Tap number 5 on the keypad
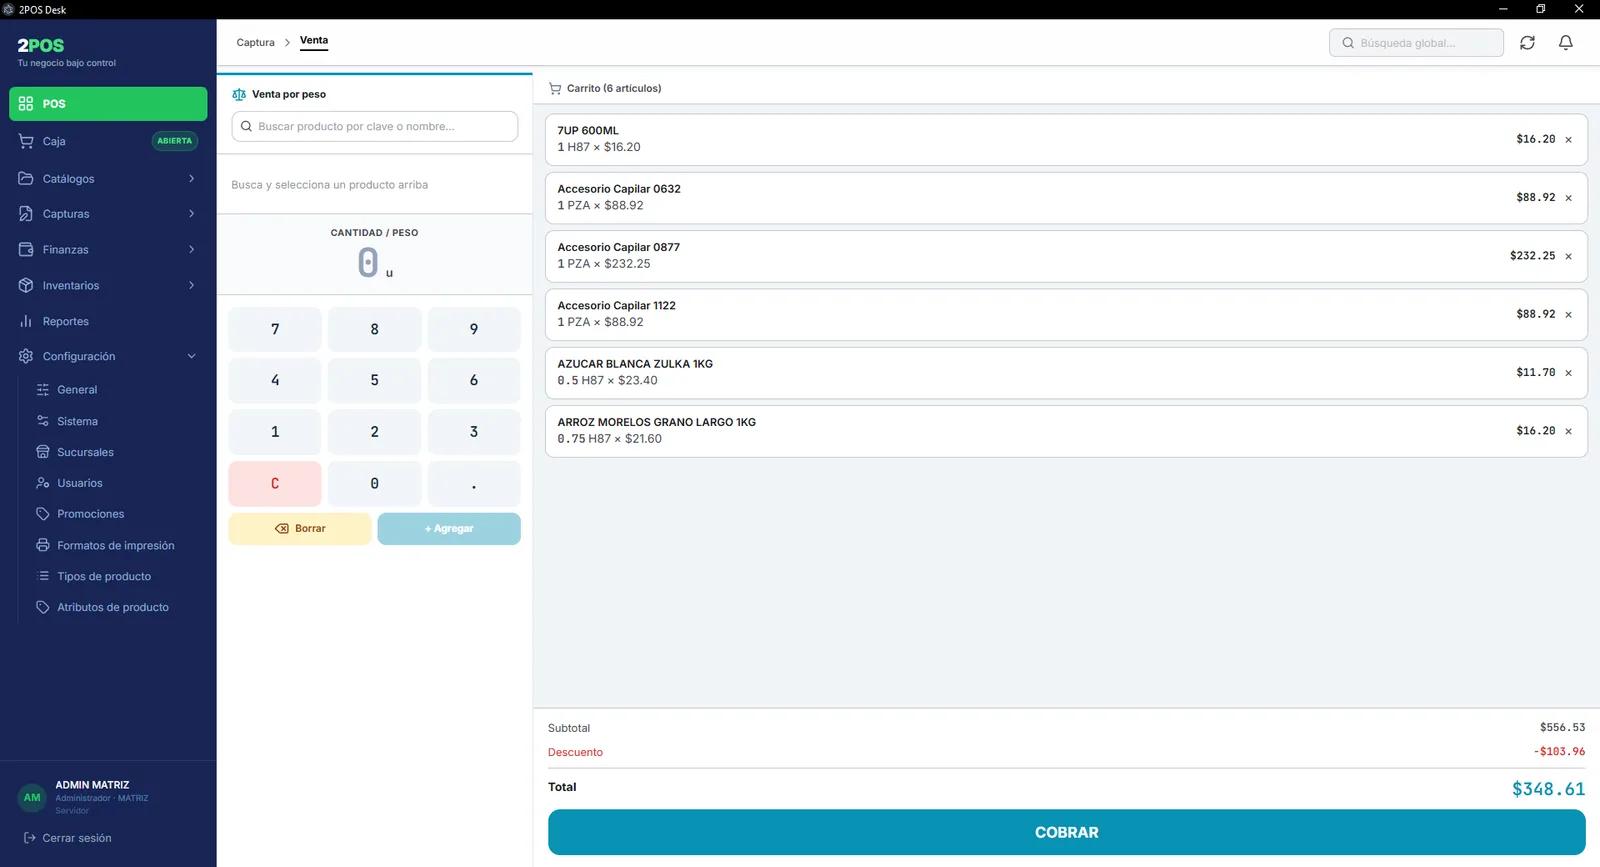 click(x=374, y=380)
